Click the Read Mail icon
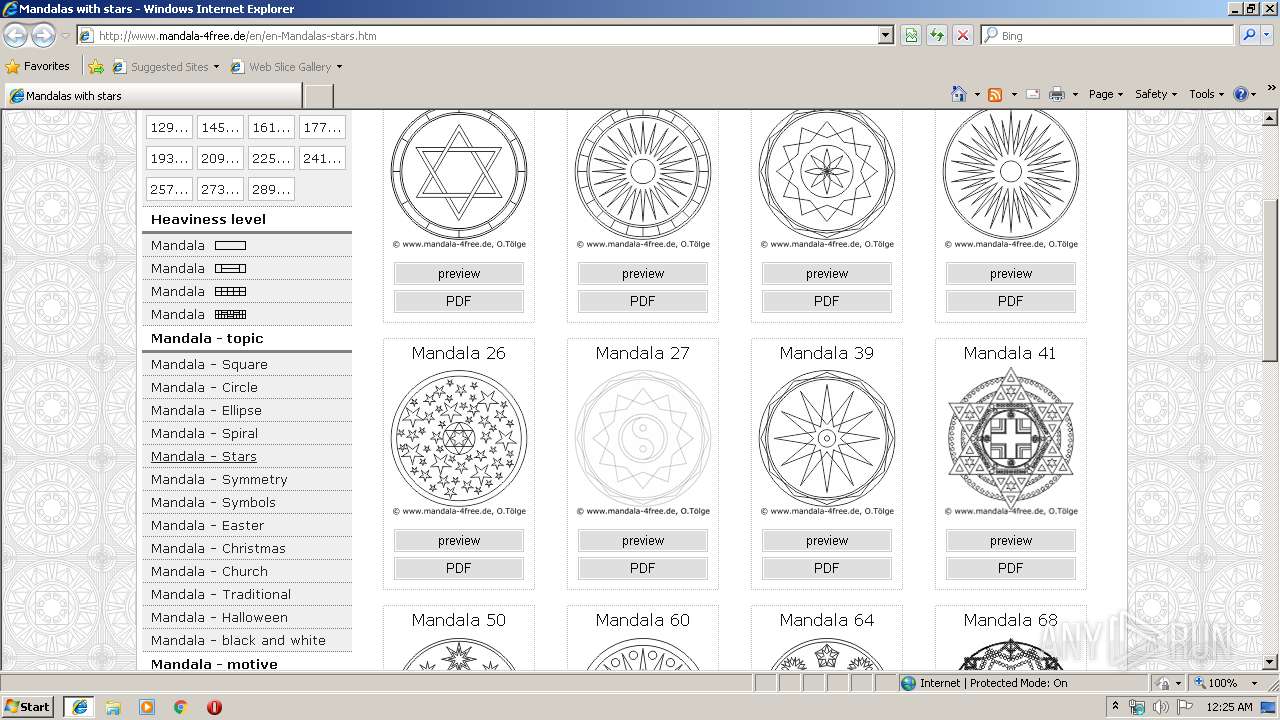1280x720 pixels. (x=1033, y=94)
